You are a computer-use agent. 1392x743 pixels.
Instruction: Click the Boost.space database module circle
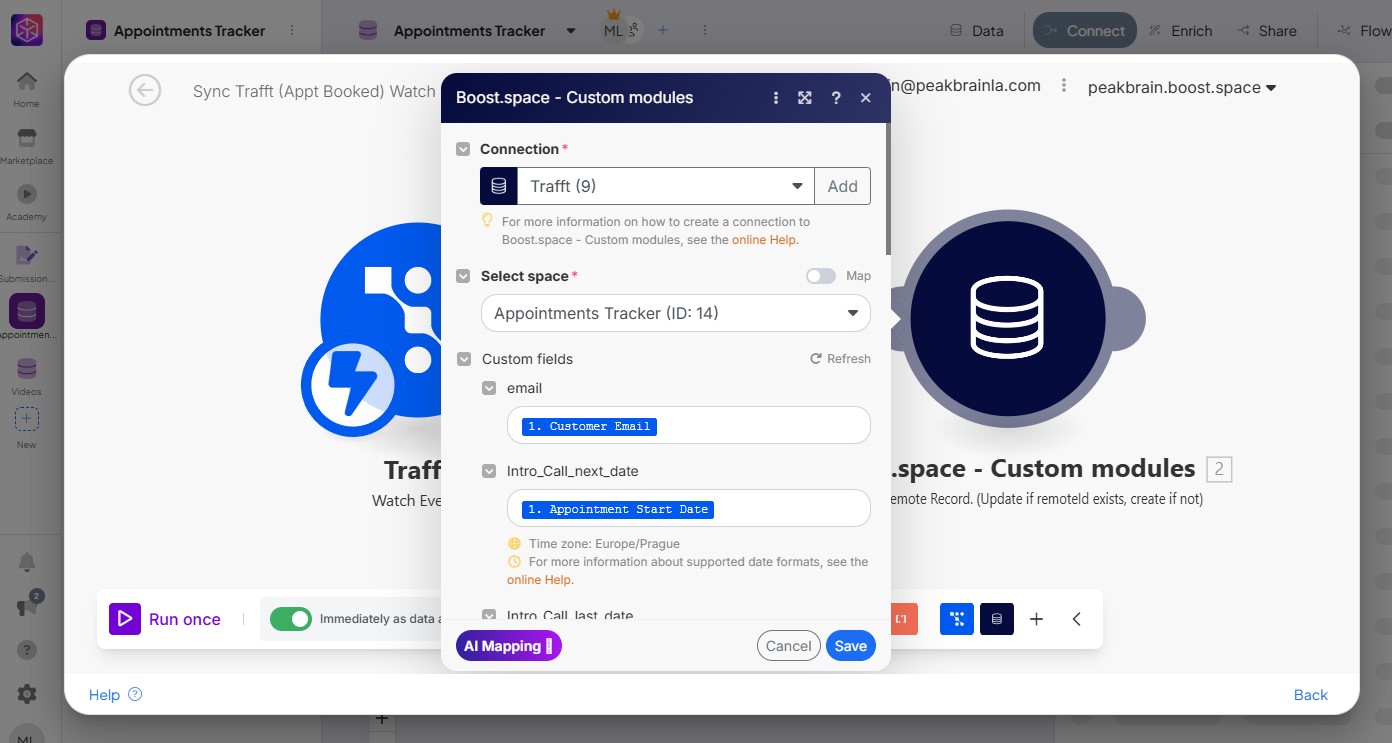(x=1008, y=319)
